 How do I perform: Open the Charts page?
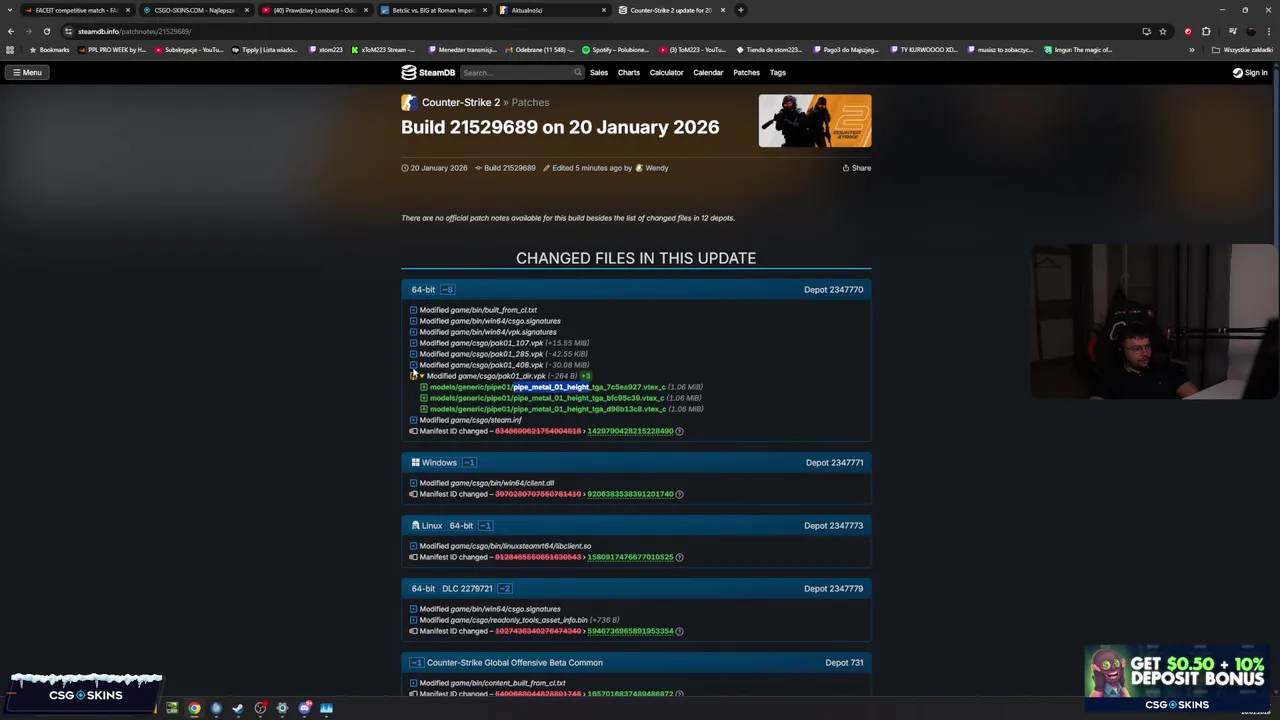pyautogui.click(x=629, y=72)
